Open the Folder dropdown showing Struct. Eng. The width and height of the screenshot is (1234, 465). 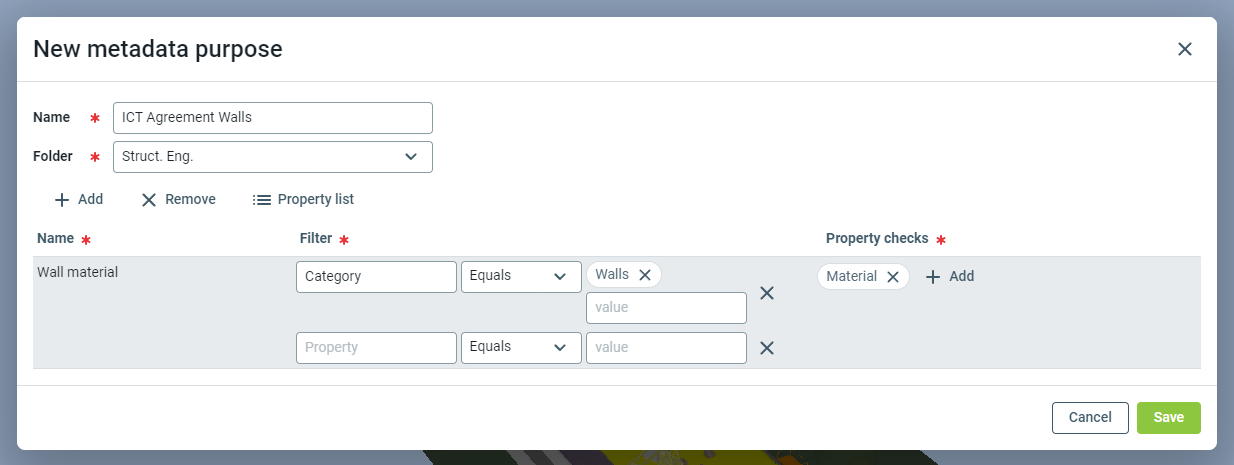point(272,157)
